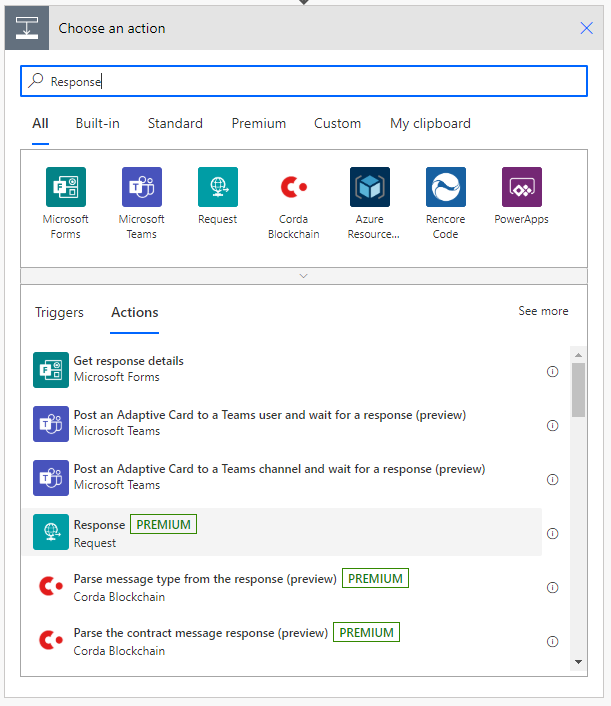Select the Microsoft Forms connector icon
Image resolution: width=611 pixels, height=706 pixels.
coord(66,187)
